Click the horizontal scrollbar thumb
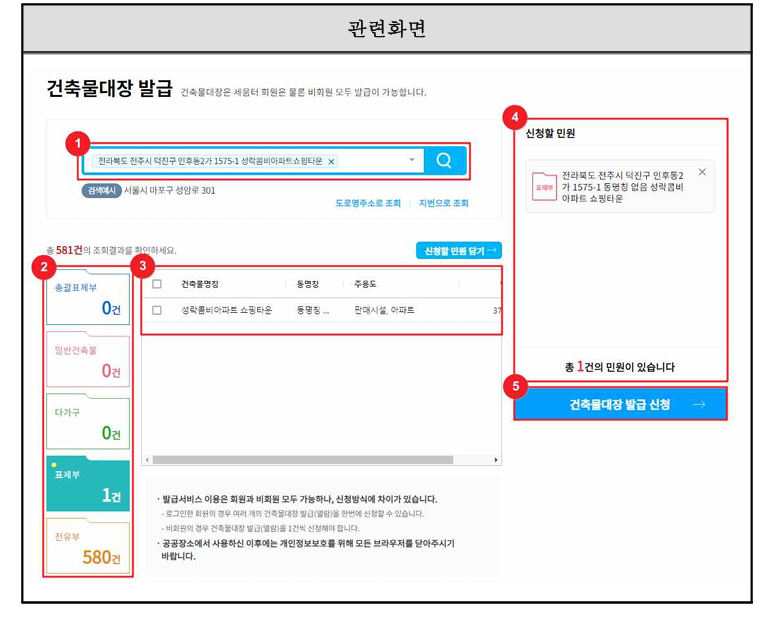 (x=303, y=460)
